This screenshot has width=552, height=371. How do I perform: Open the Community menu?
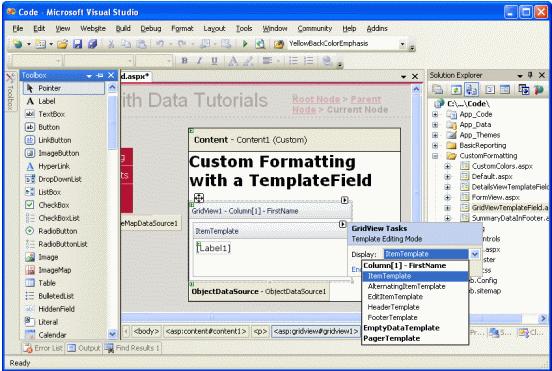tap(315, 29)
